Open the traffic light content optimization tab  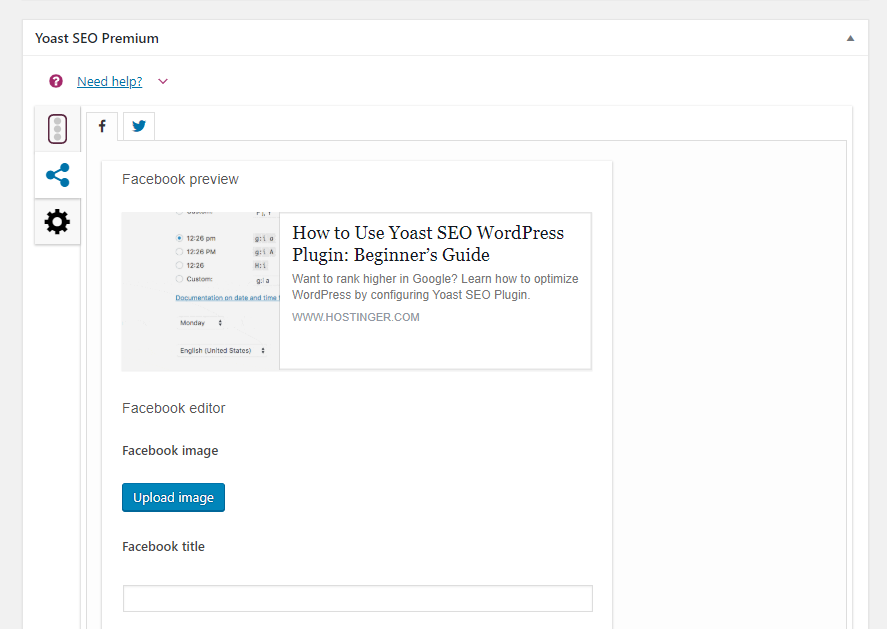tap(57, 129)
